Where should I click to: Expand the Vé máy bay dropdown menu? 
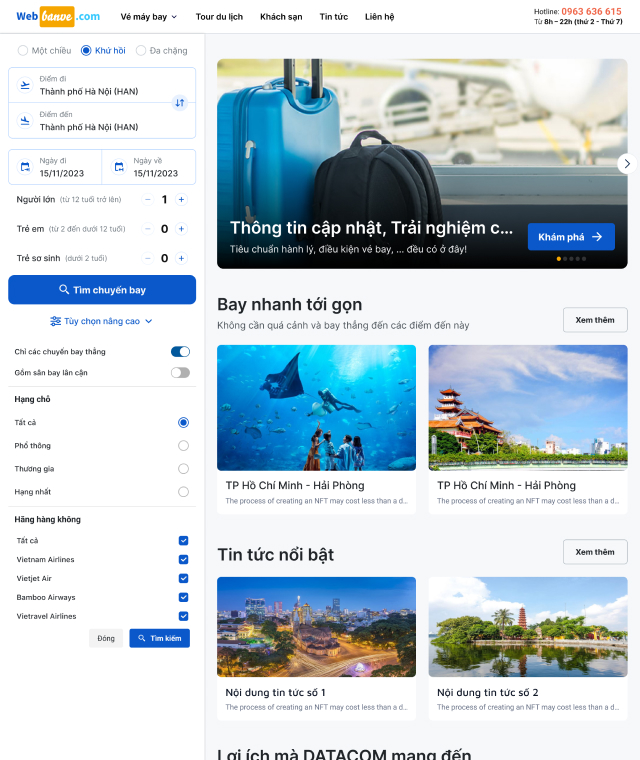pyautogui.click(x=149, y=17)
